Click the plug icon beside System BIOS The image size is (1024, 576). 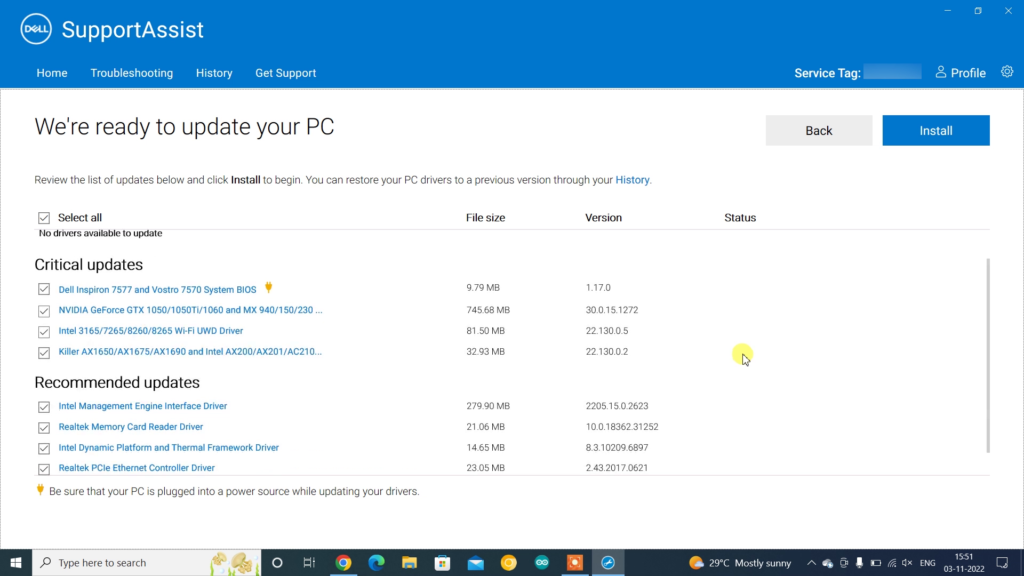point(268,287)
